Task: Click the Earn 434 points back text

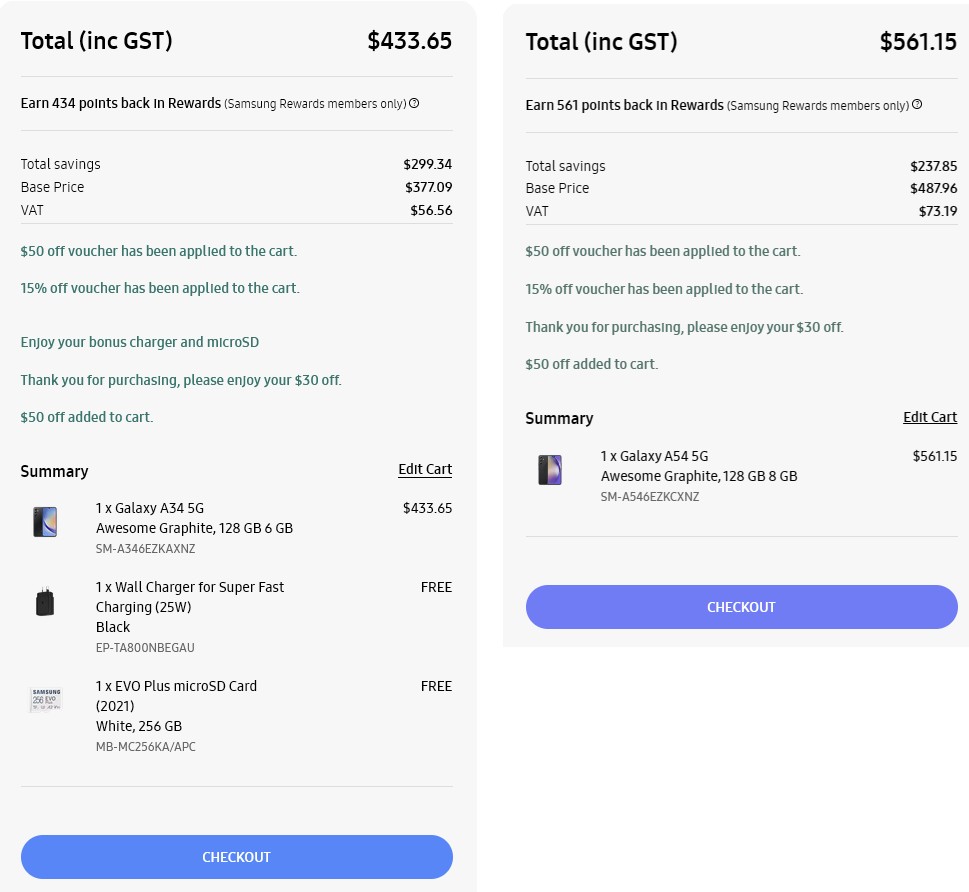Action: tap(120, 103)
